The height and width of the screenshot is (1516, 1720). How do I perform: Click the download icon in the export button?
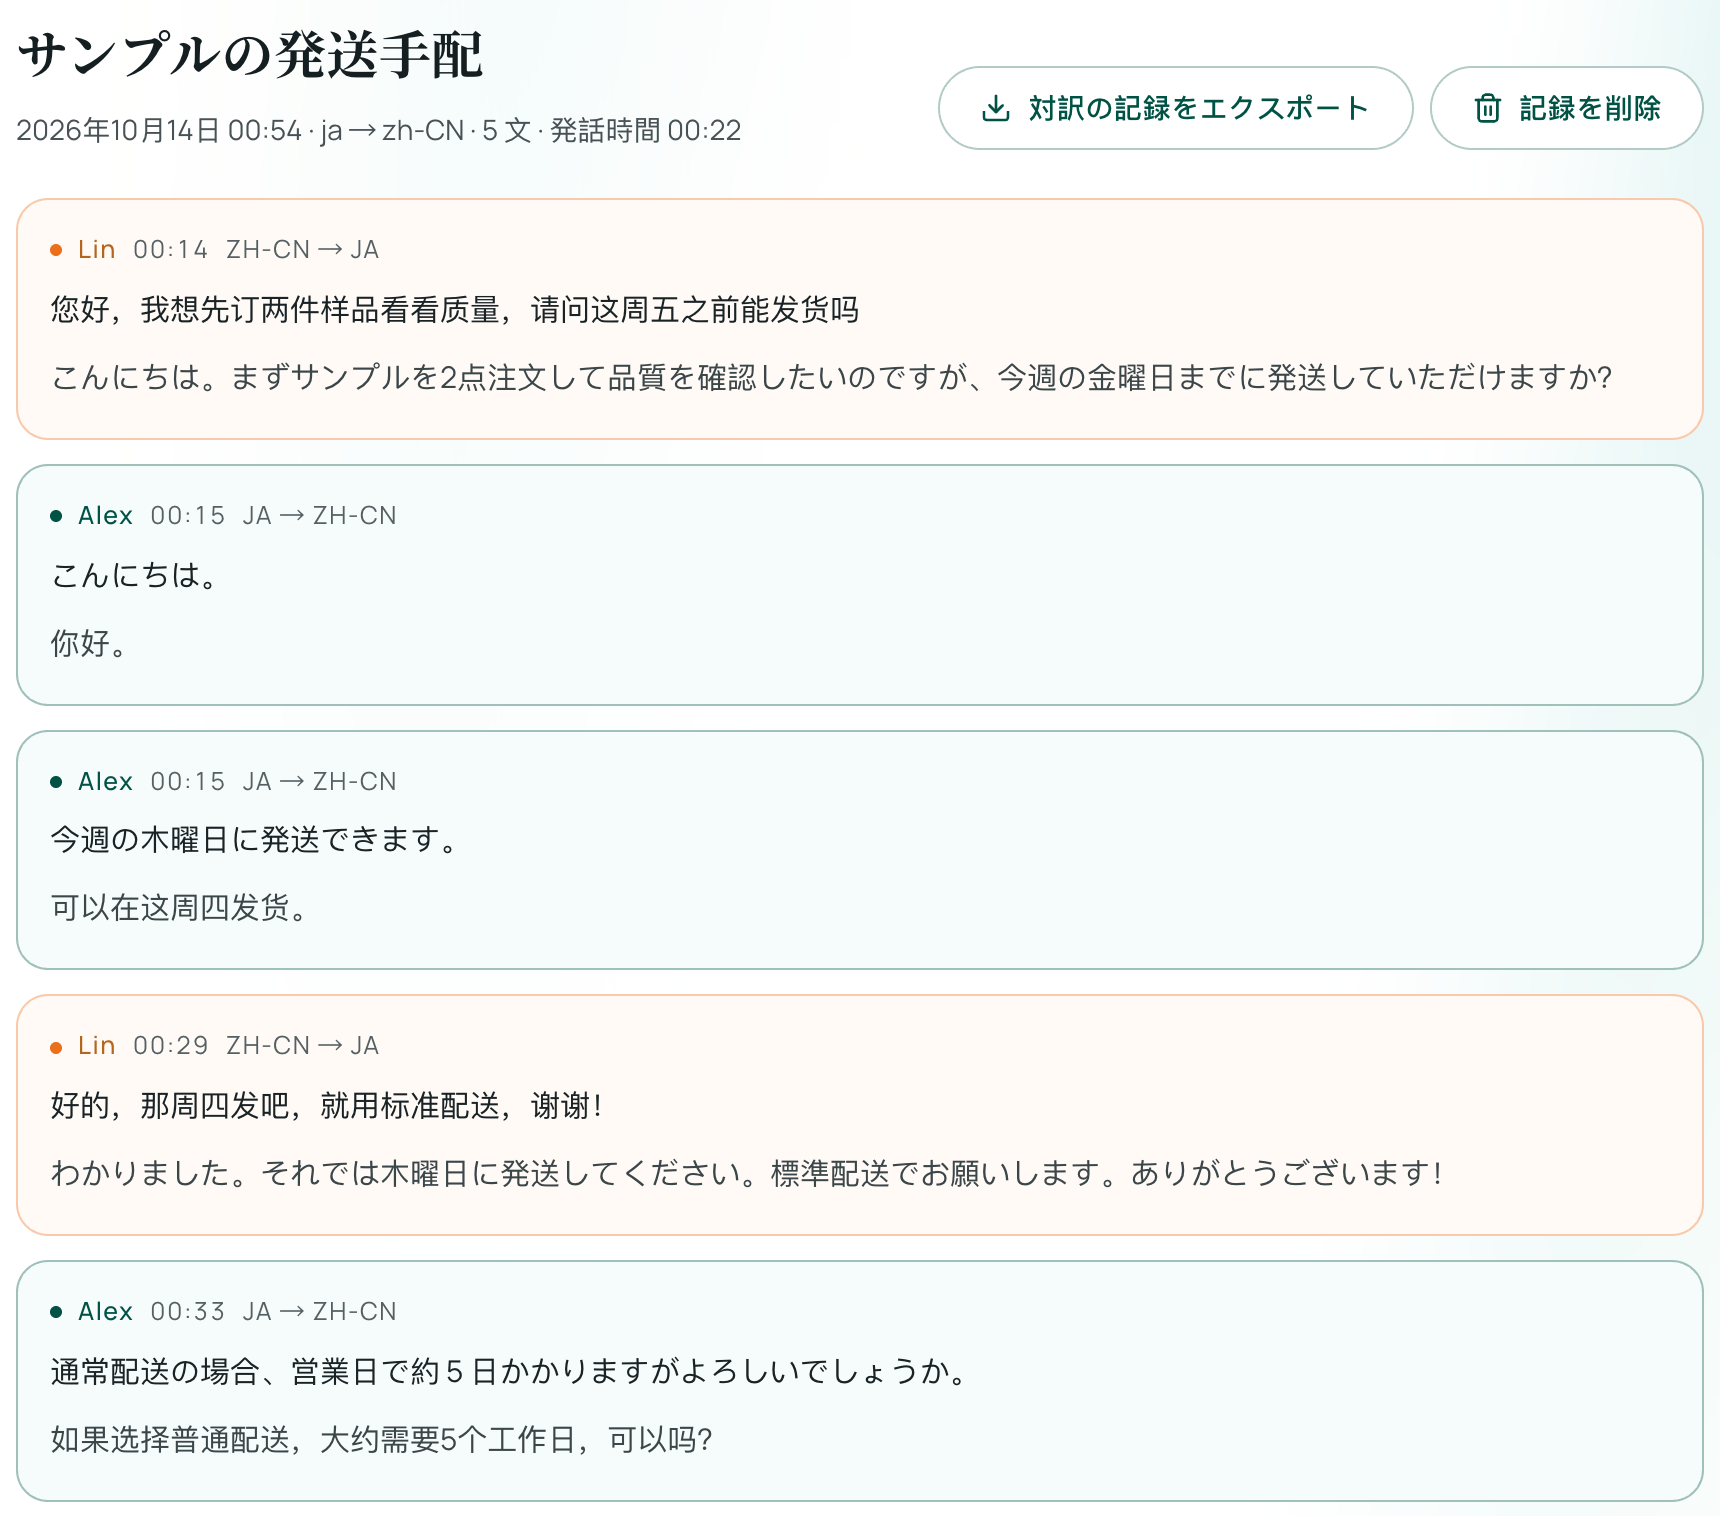(x=996, y=108)
